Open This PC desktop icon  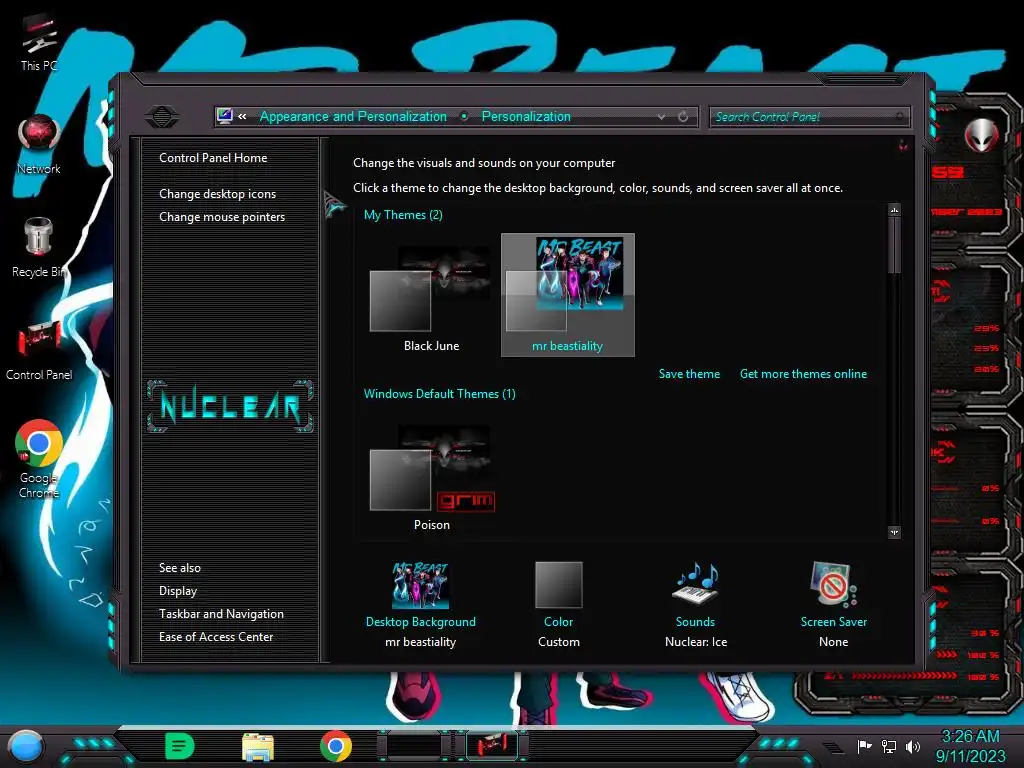pyautogui.click(x=39, y=42)
